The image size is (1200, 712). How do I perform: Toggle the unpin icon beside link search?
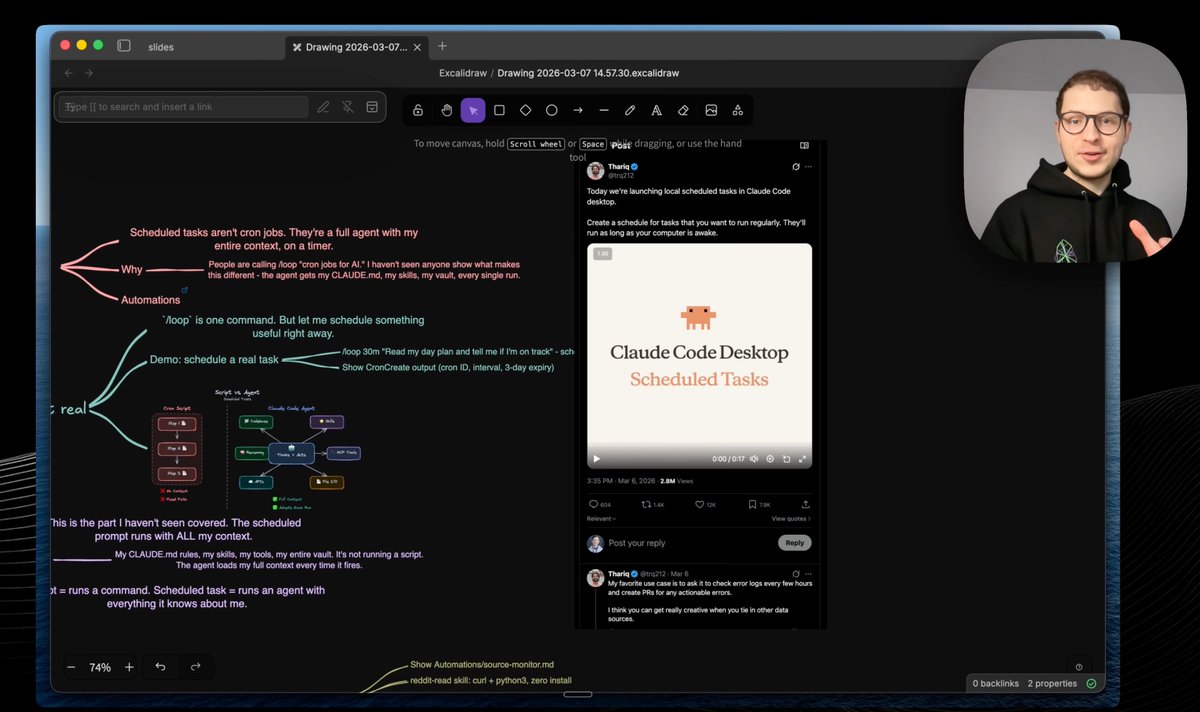[x=347, y=107]
